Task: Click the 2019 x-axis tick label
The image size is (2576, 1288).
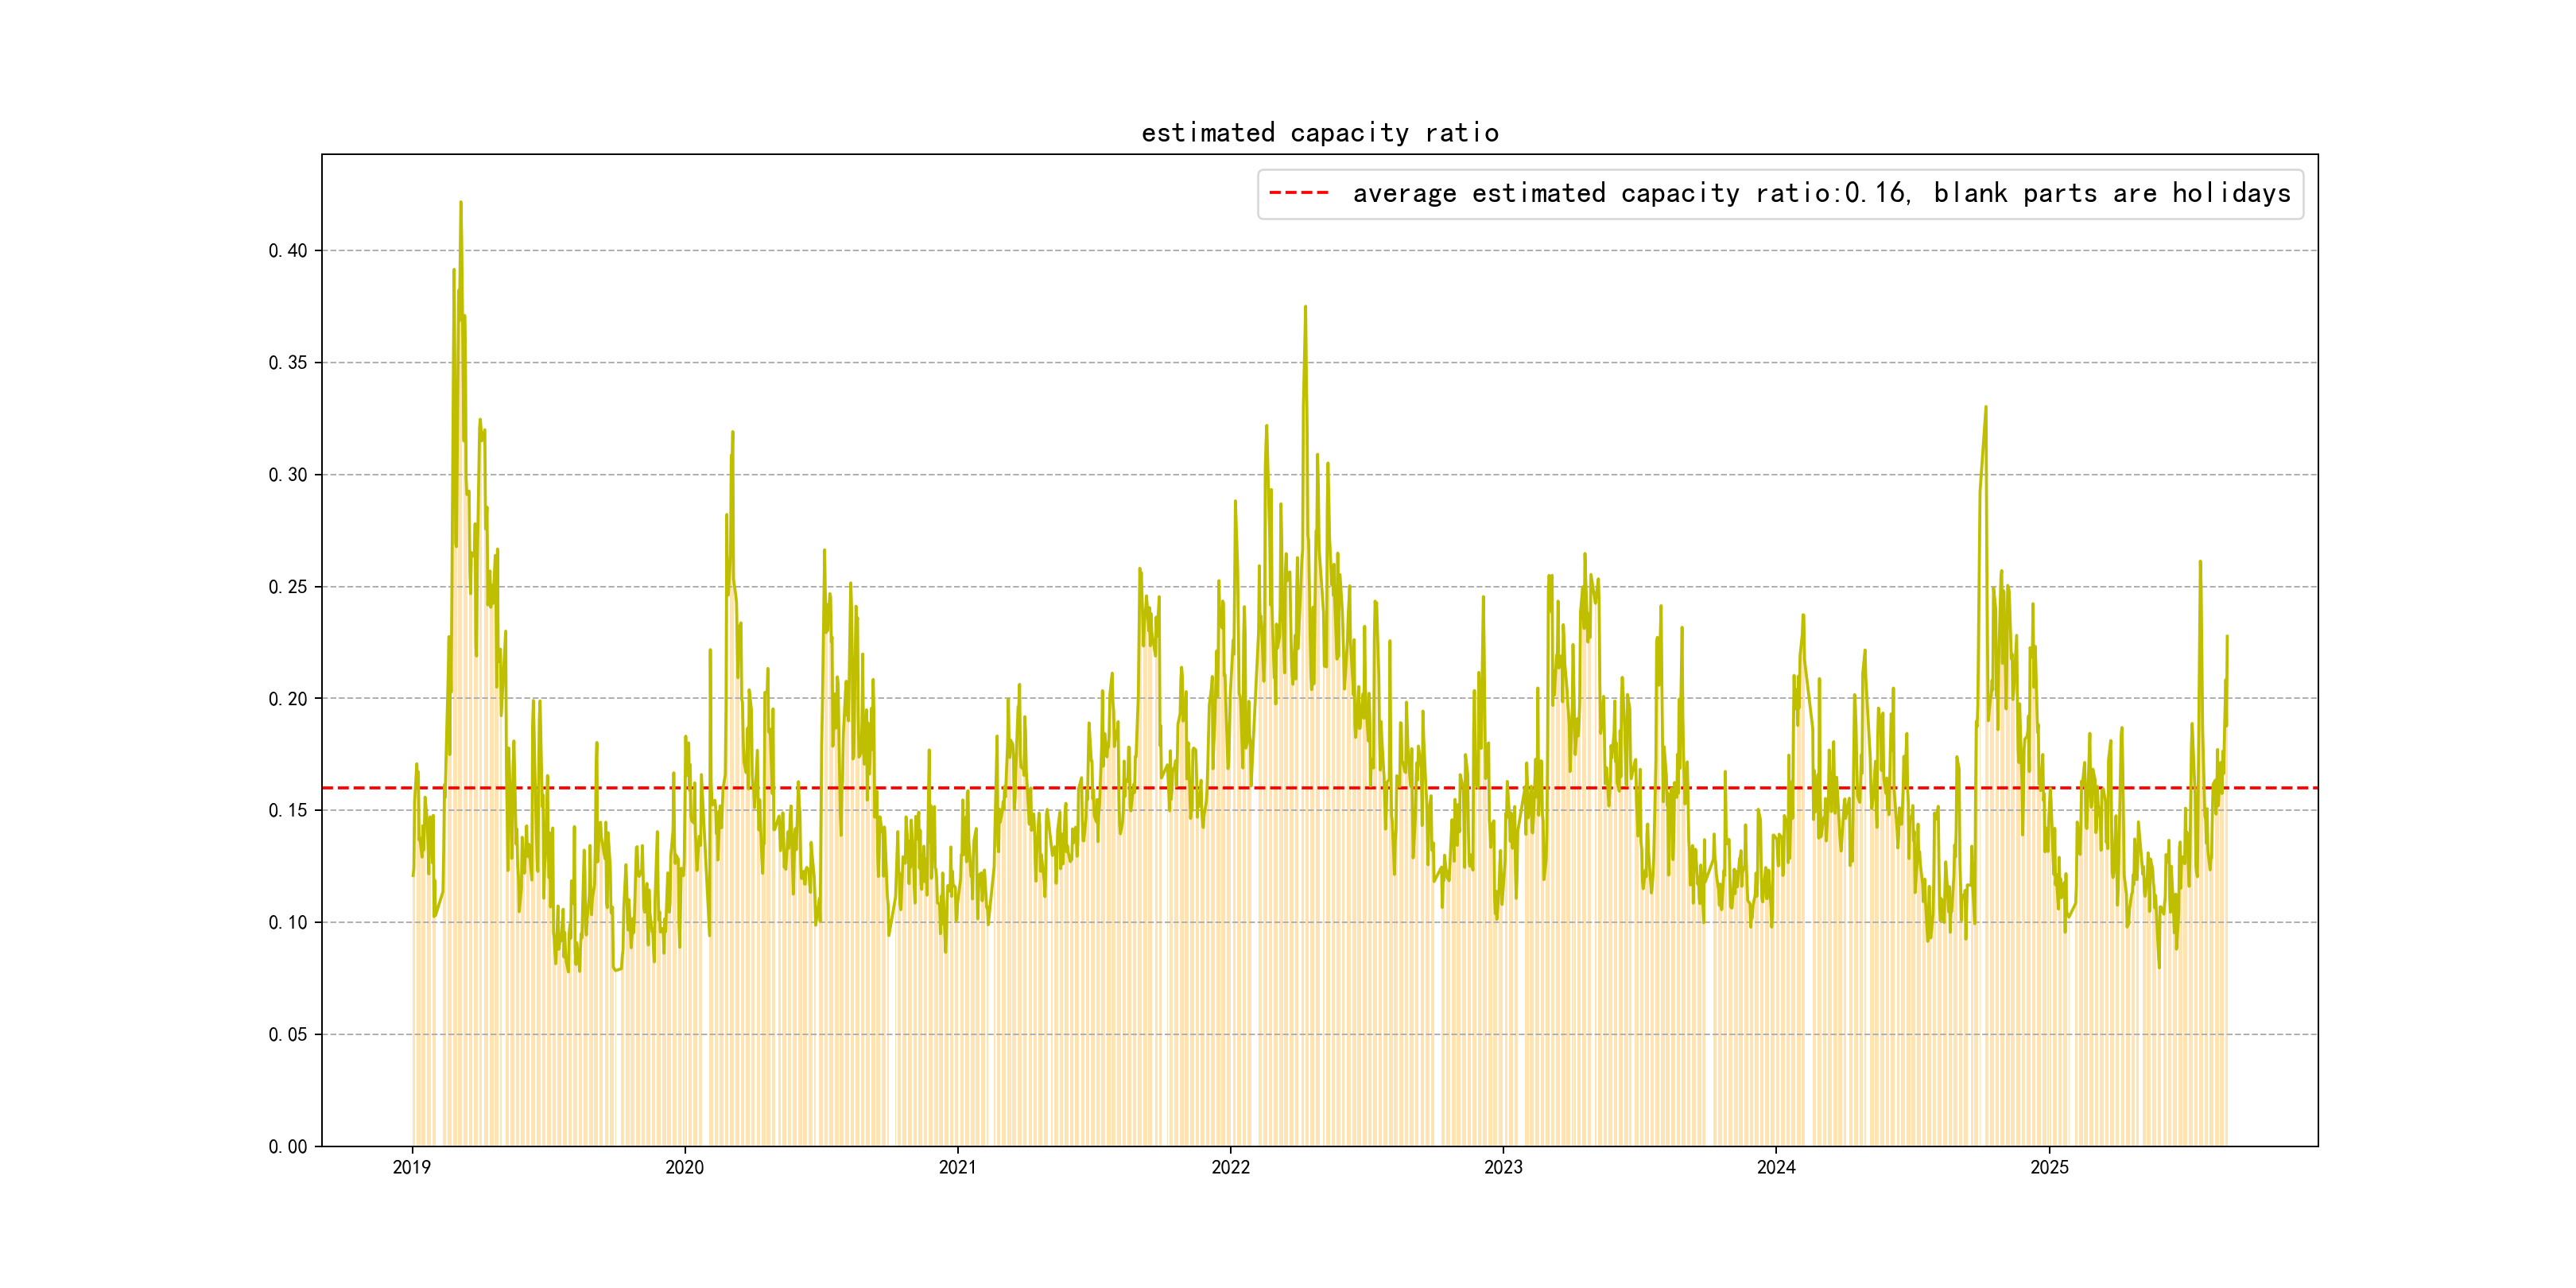Action: (x=411, y=1167)
